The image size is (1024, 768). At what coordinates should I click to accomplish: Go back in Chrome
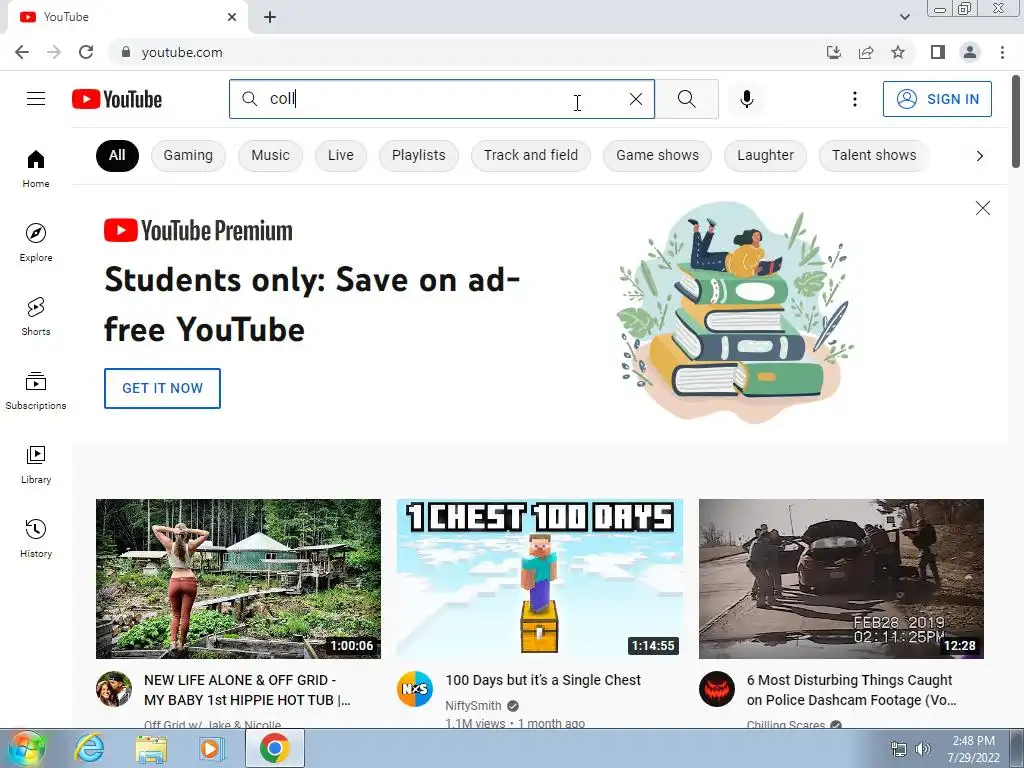22,52
